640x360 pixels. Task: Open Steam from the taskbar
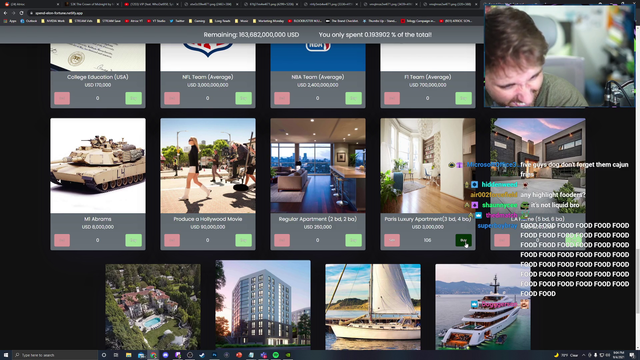click(202, 355)
